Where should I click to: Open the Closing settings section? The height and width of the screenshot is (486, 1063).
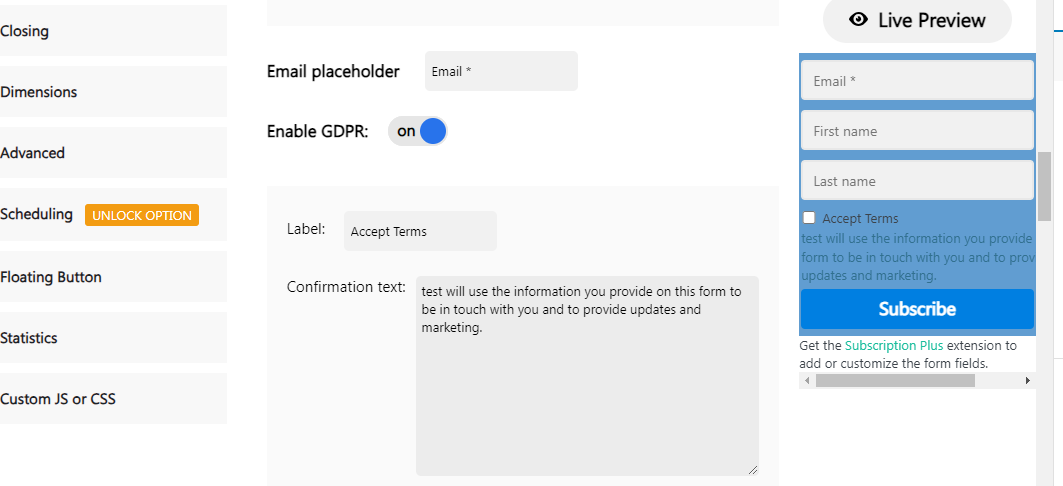point(113,31)
